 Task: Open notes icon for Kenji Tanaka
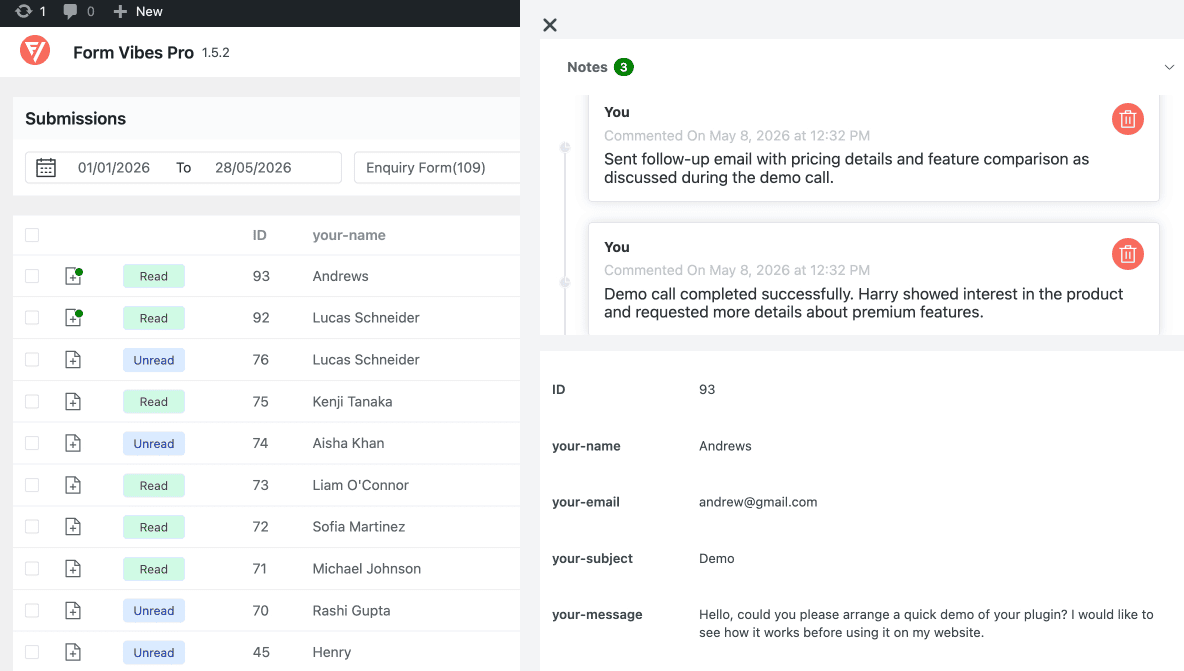coord(73,402)
